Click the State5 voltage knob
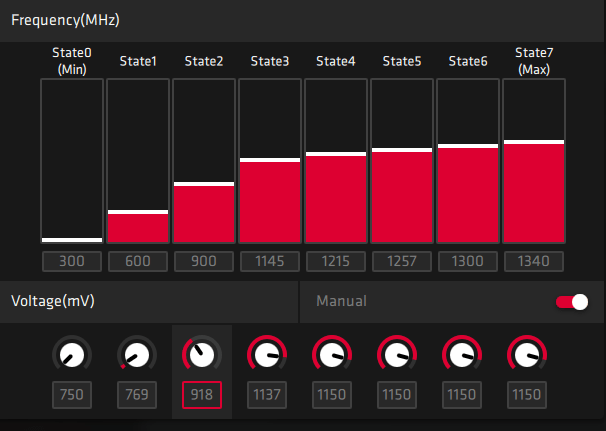The width and height of the screenshot is (606, 431). pyautogui.click(x=397, y=354)
